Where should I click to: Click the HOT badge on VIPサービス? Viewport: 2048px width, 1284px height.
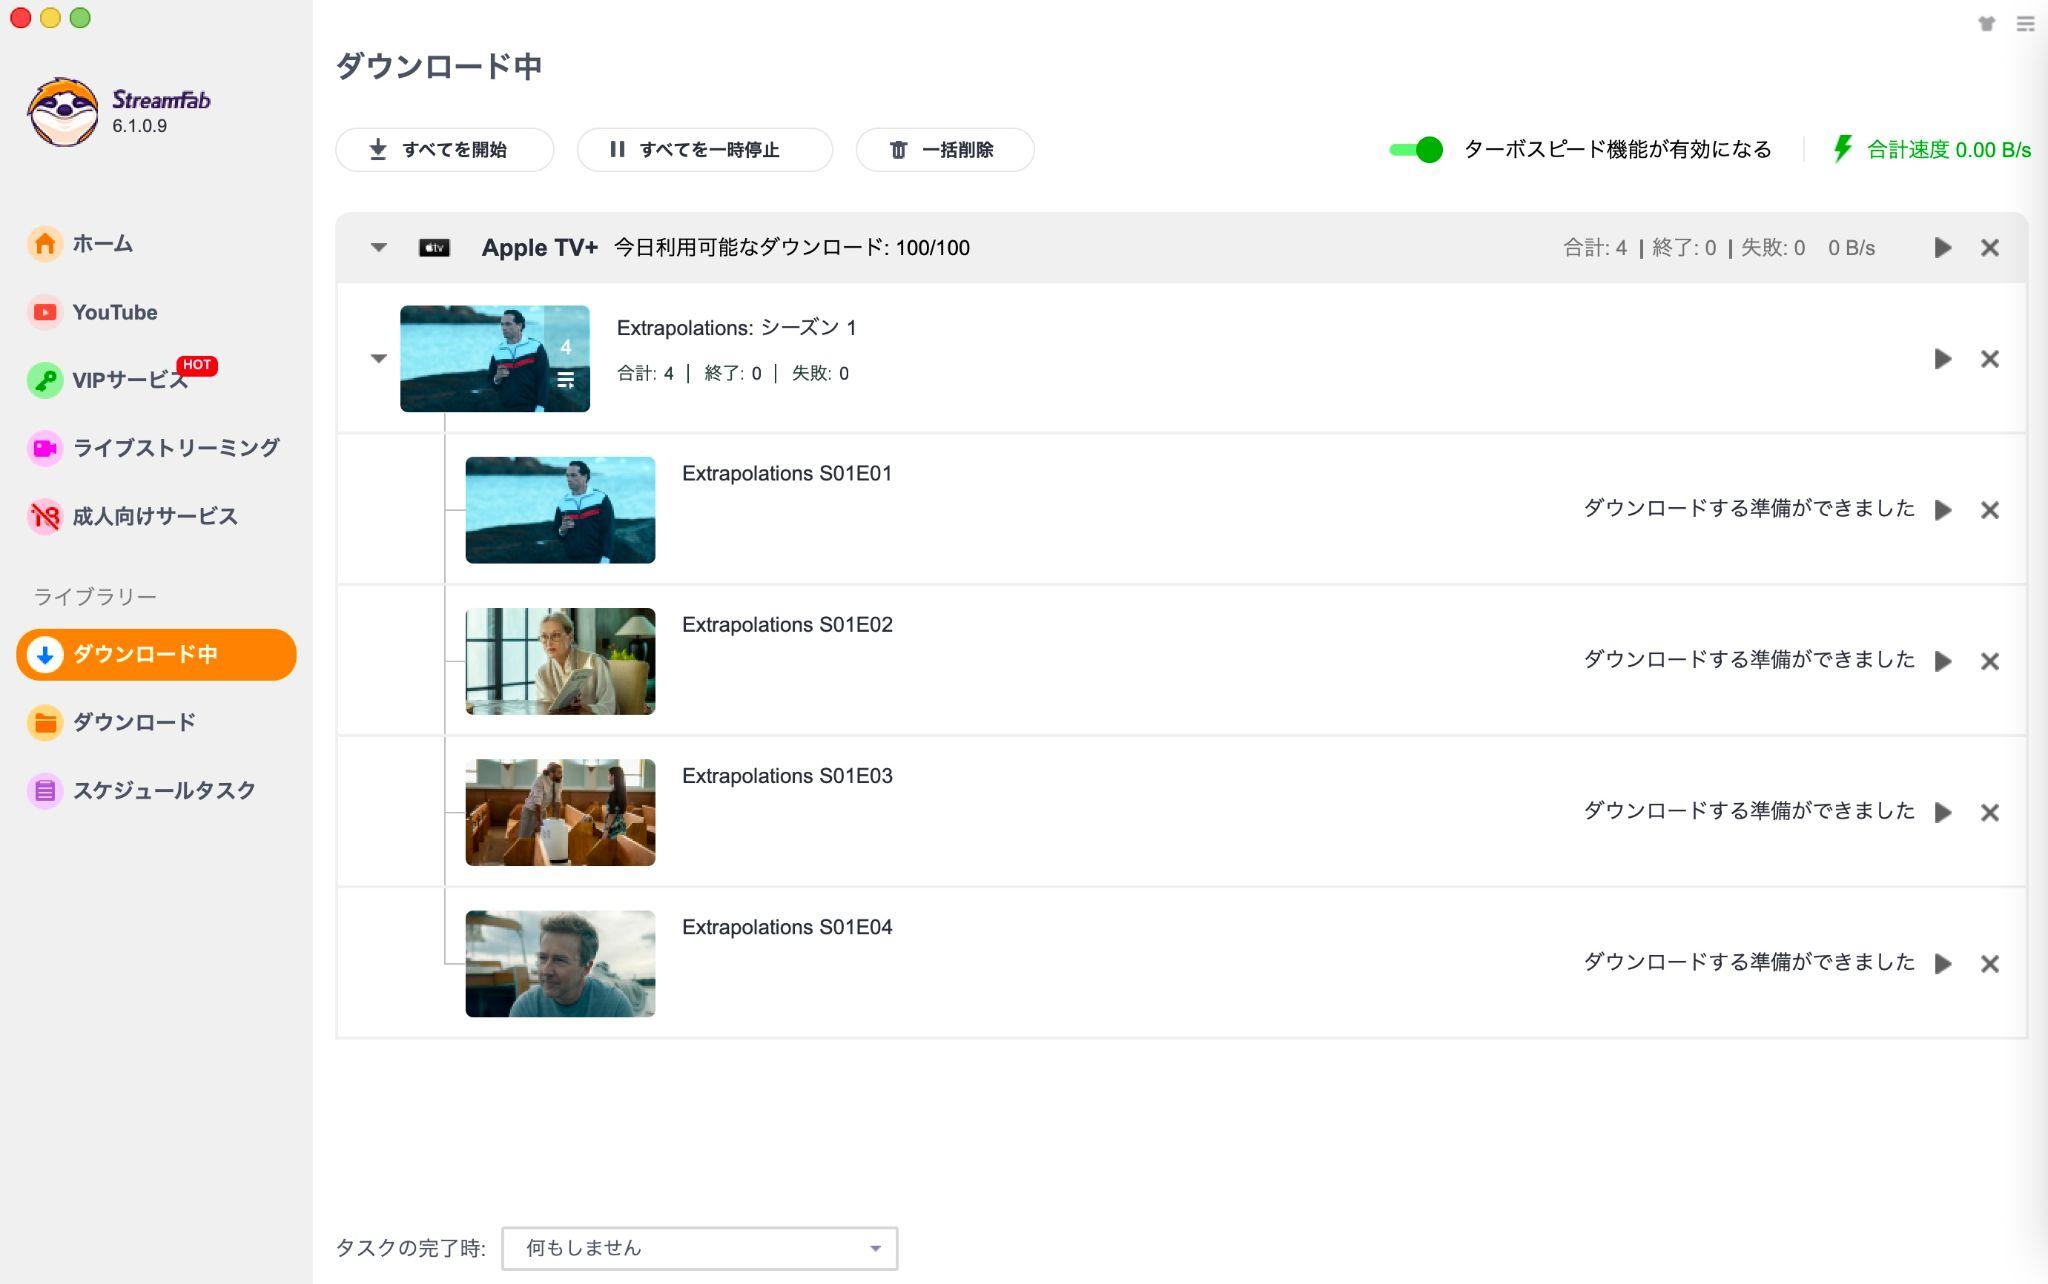[197, 365]
